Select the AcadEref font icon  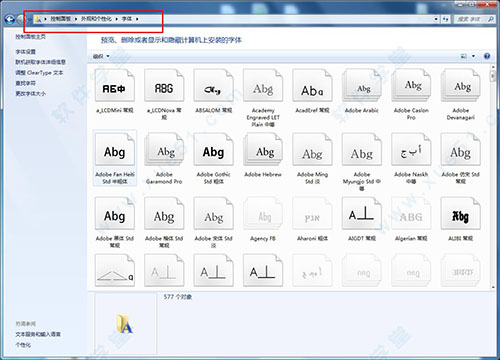tap(312, 85)
